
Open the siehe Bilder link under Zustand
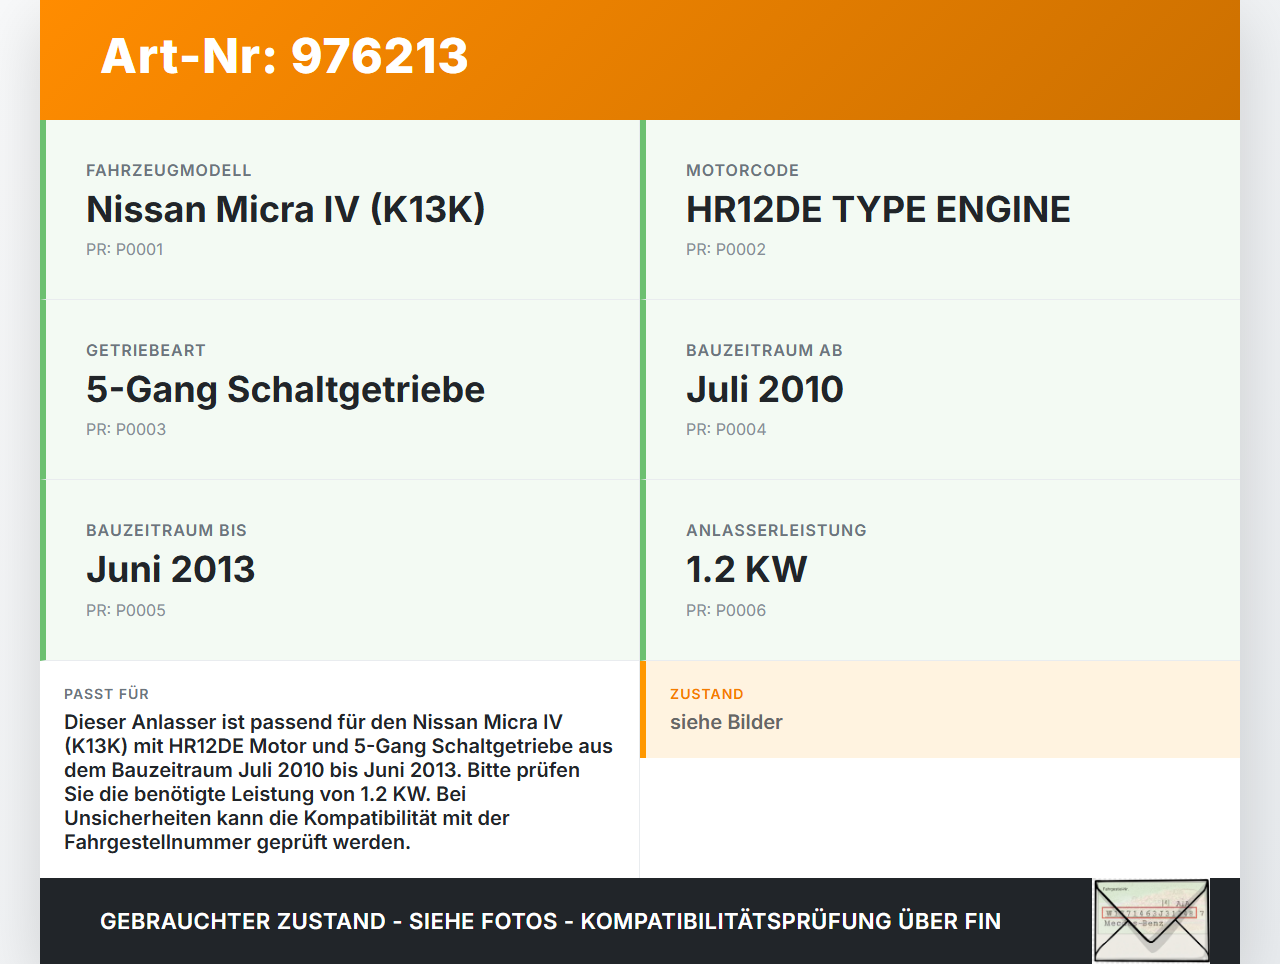tap(726, 721)
